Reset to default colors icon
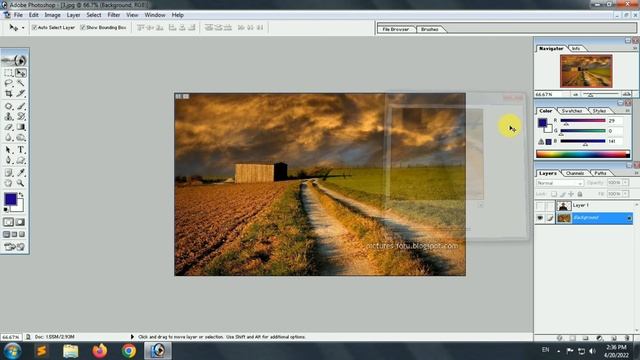 6,210
